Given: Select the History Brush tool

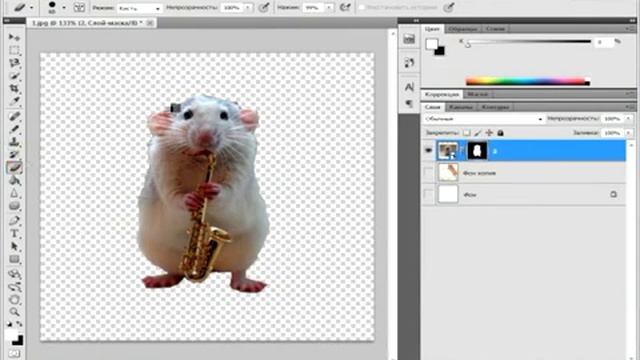Looking at the screenshot, I should (14, 155).
